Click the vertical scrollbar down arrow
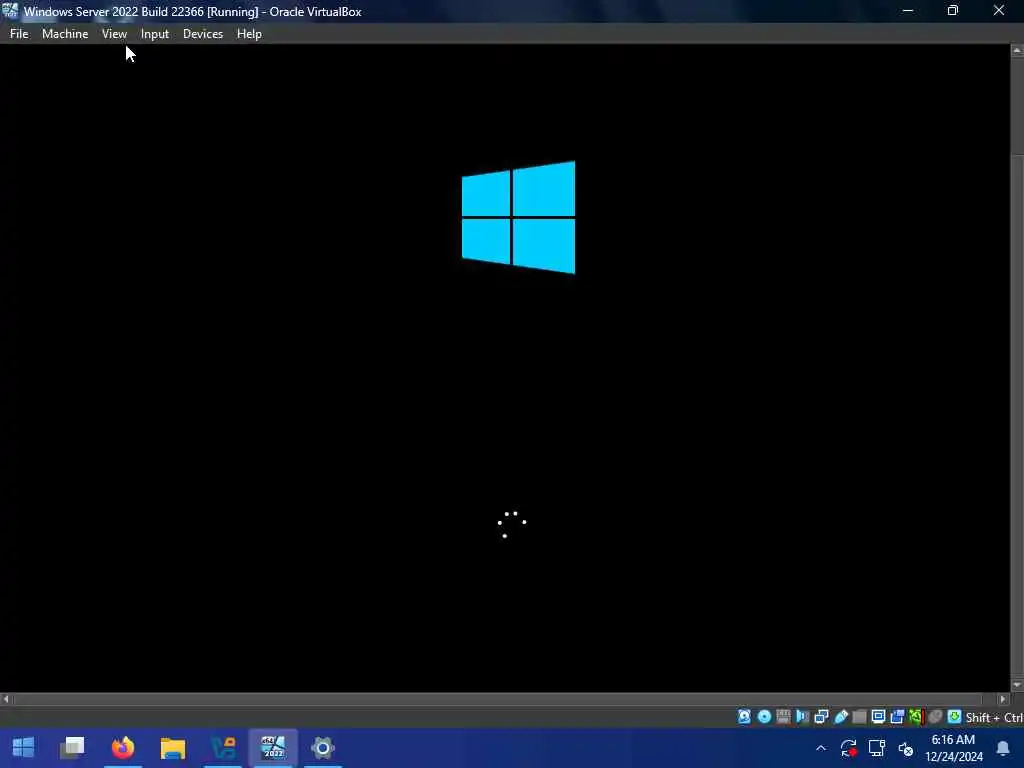1024x768 pixels. click(1017, 685)
